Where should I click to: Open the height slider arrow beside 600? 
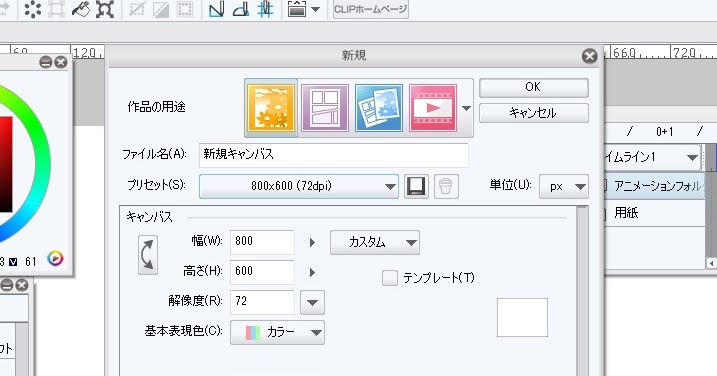[x=312, y=272]
